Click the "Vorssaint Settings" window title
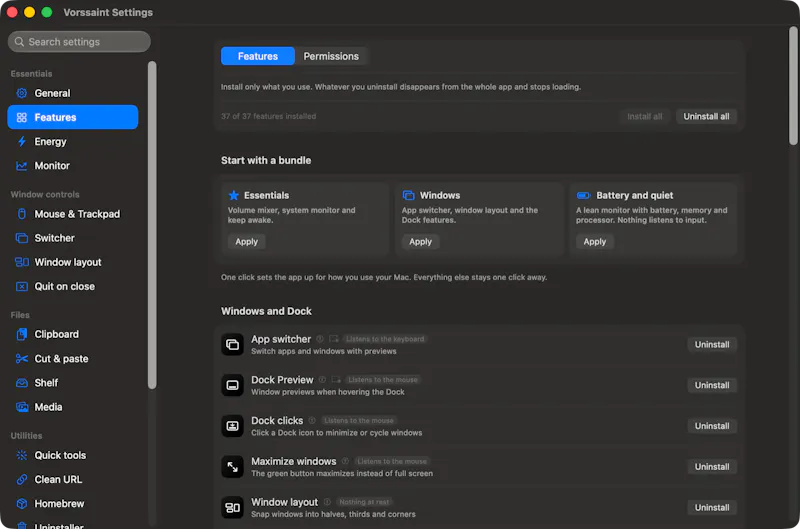This screenshot has height=529, width=800. [108, 12]
